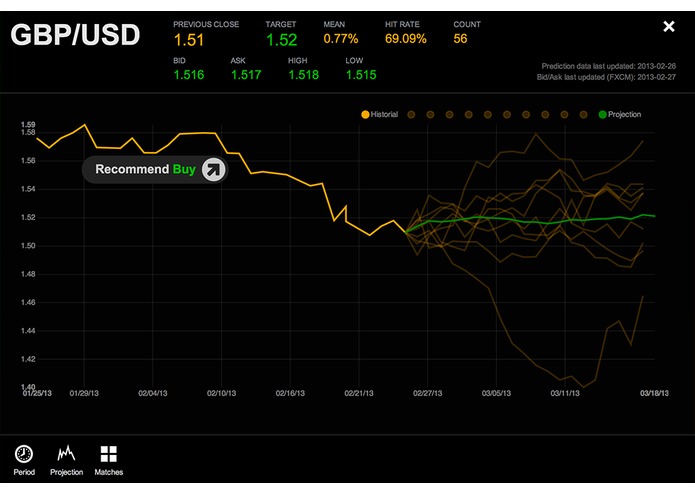
Task: Click the Recommend Buy label text
Action: click(145, 169)
